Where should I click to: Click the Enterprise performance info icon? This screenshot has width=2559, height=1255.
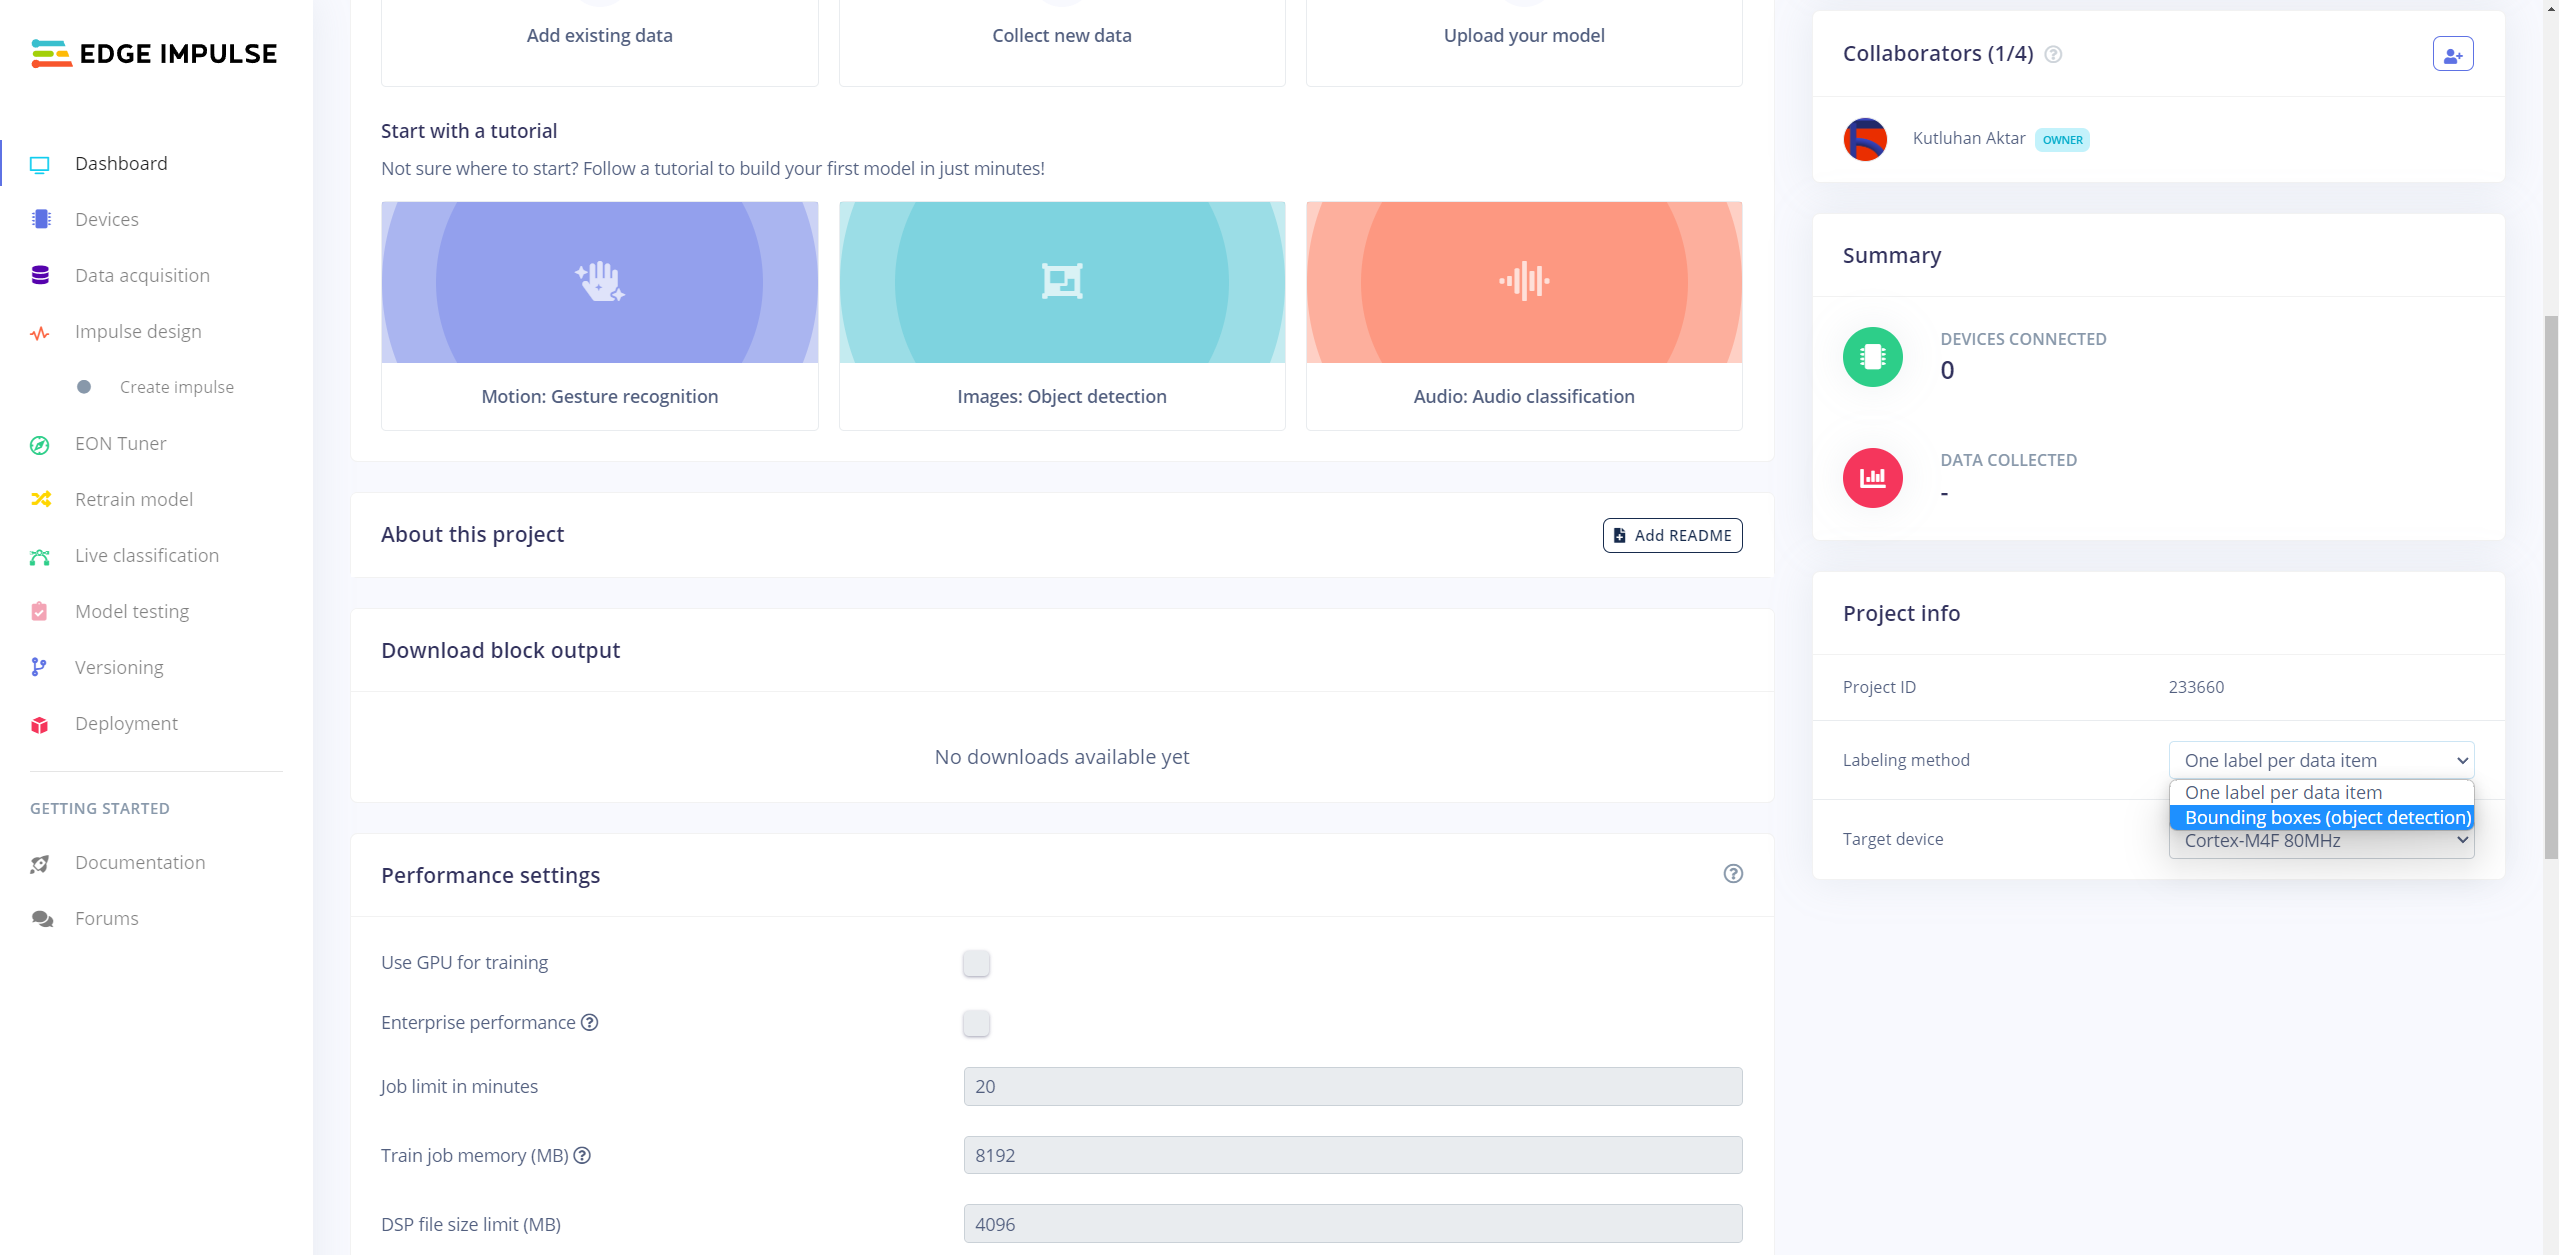coord(590,1022)
